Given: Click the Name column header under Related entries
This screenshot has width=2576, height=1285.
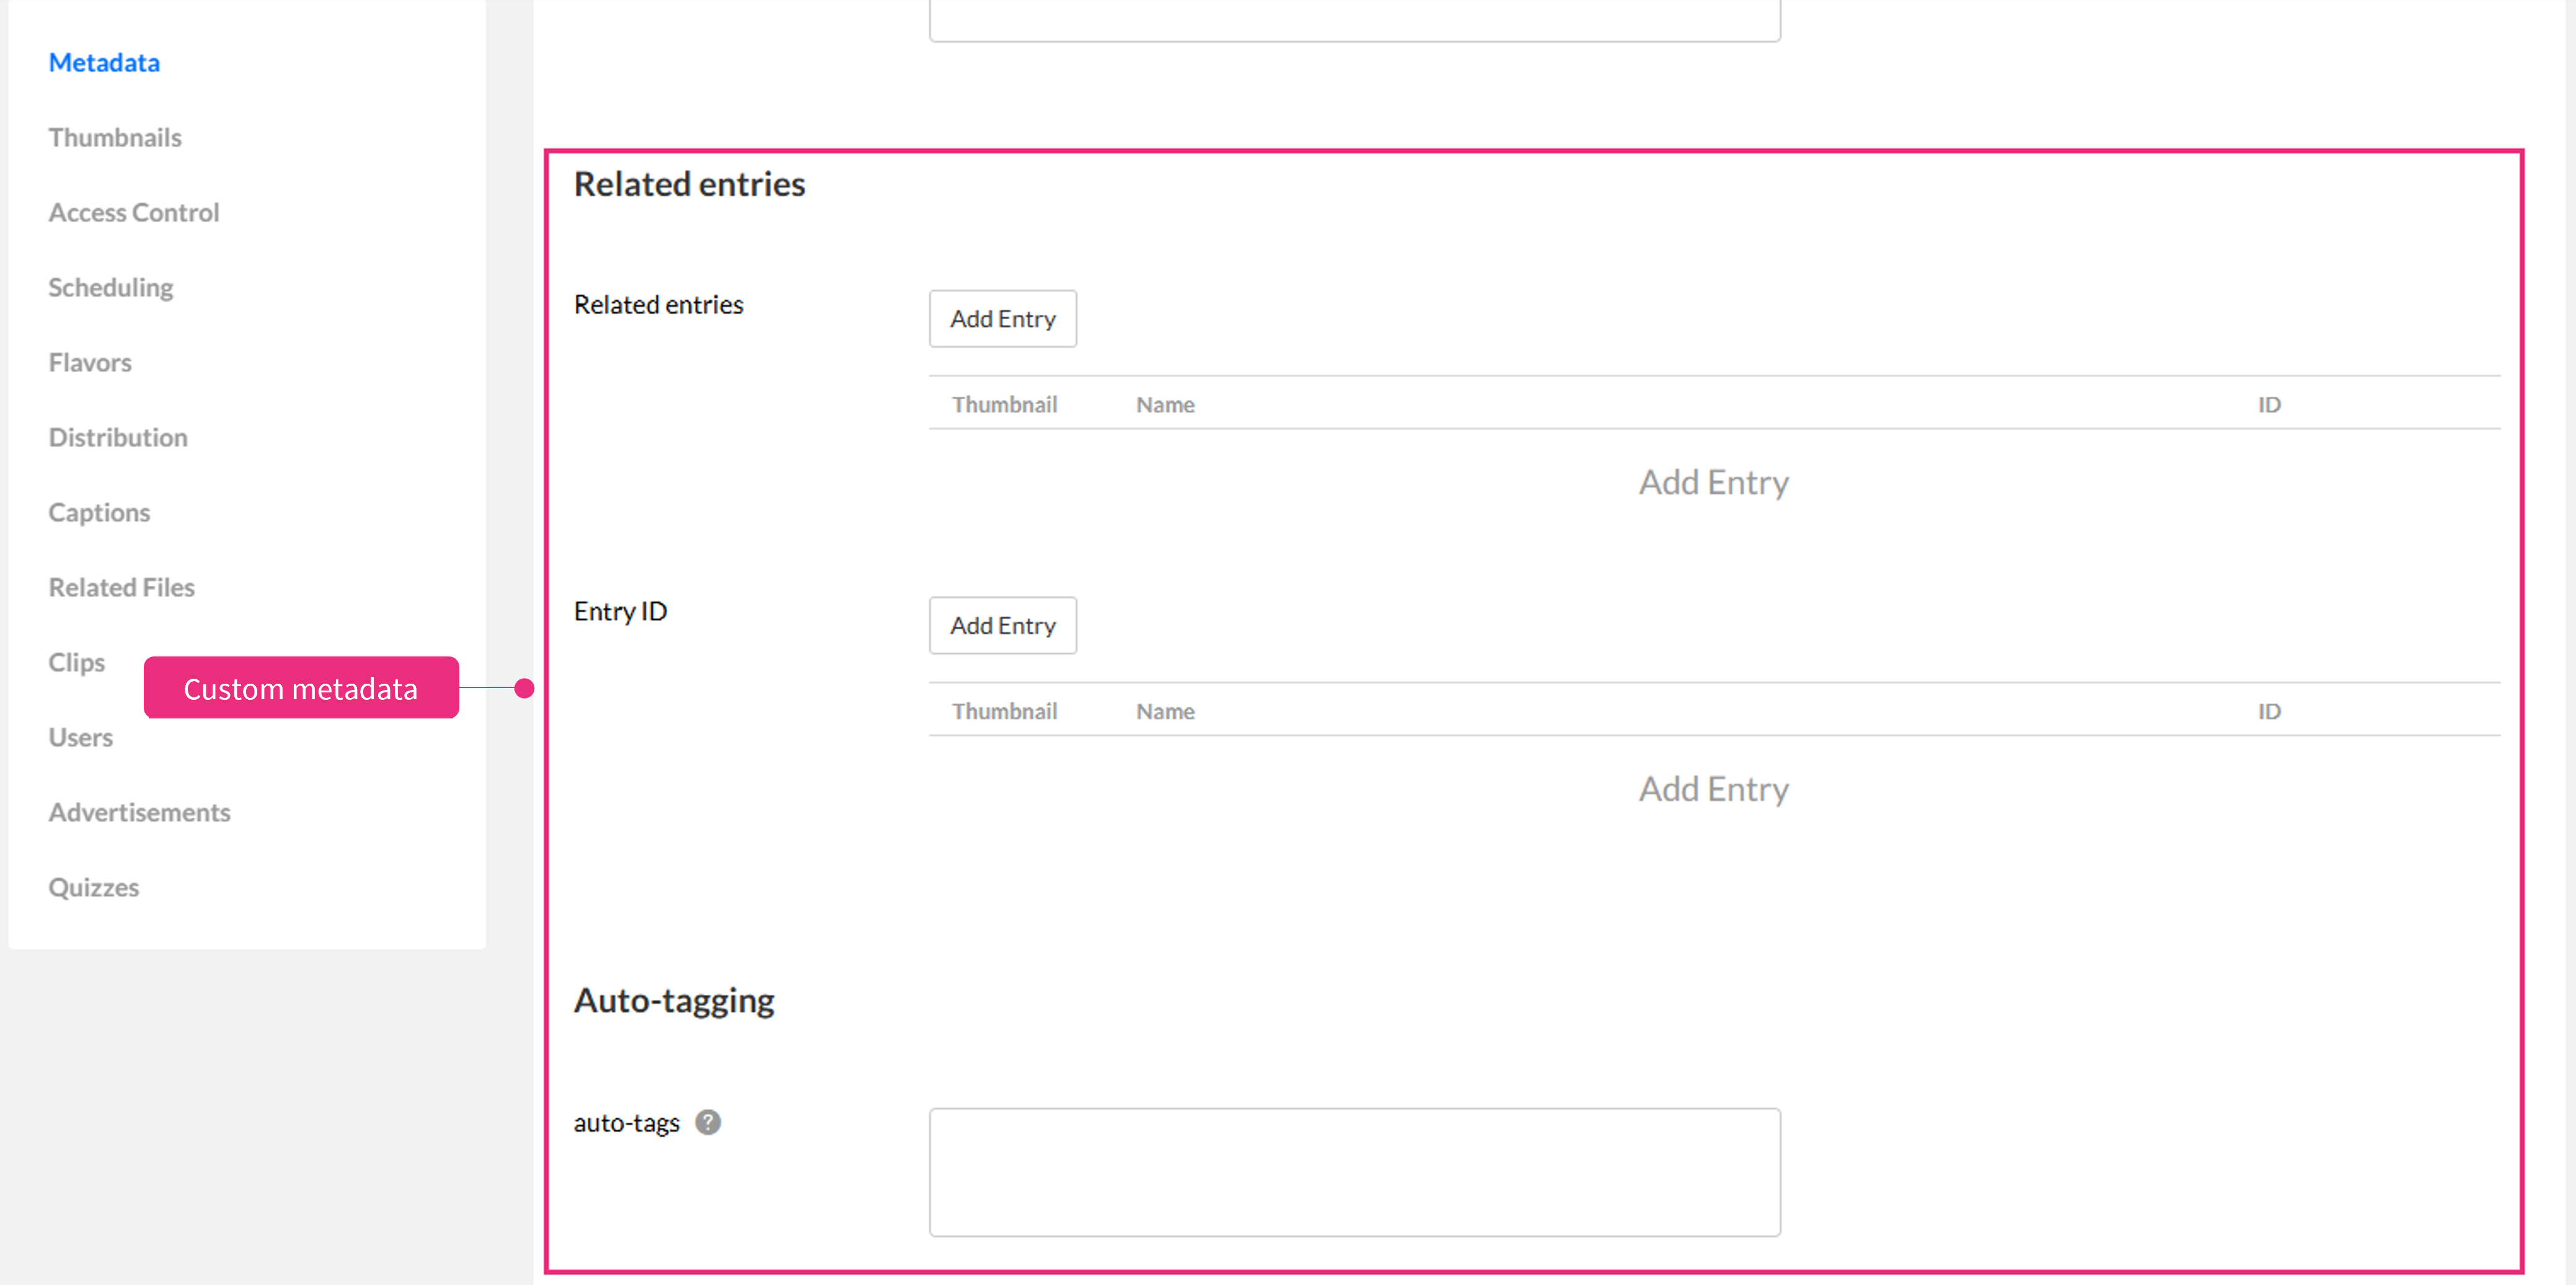Looking at the screenshot, I should [1165, 405].
